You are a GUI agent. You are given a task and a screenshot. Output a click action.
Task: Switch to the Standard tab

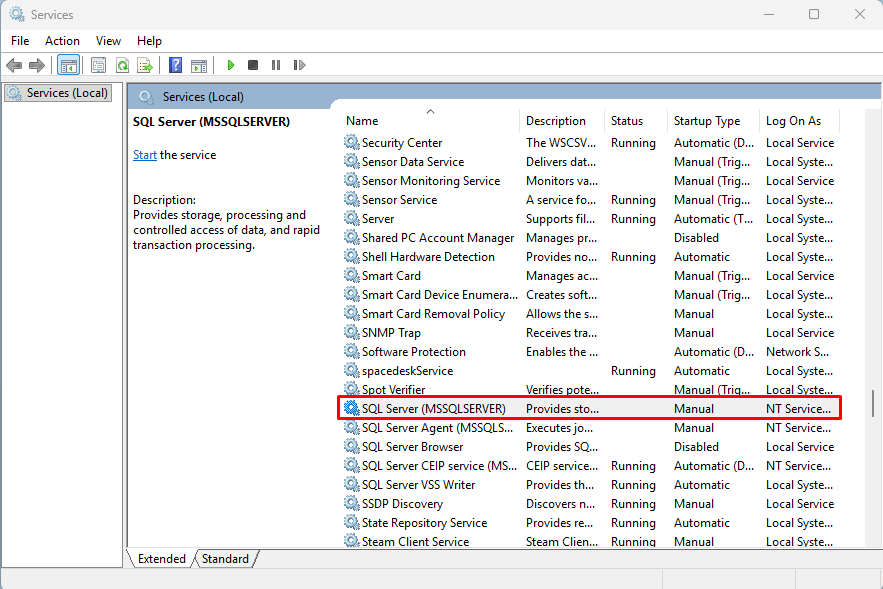click(x=225, y=559)
